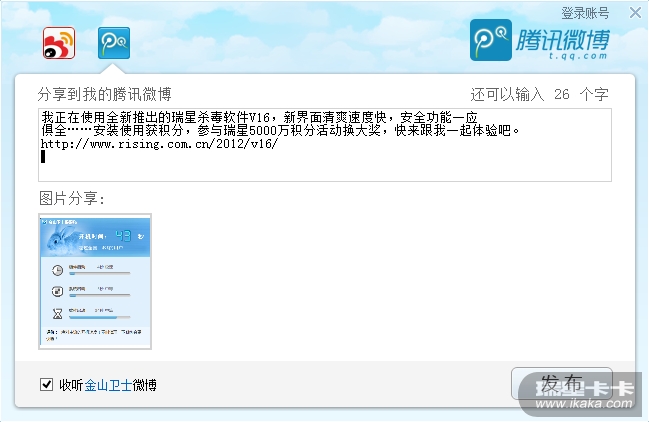Select the Sina Weibo share icon
Image resolution: width=649 pixels, height=422 pixels.
[59, 43]
